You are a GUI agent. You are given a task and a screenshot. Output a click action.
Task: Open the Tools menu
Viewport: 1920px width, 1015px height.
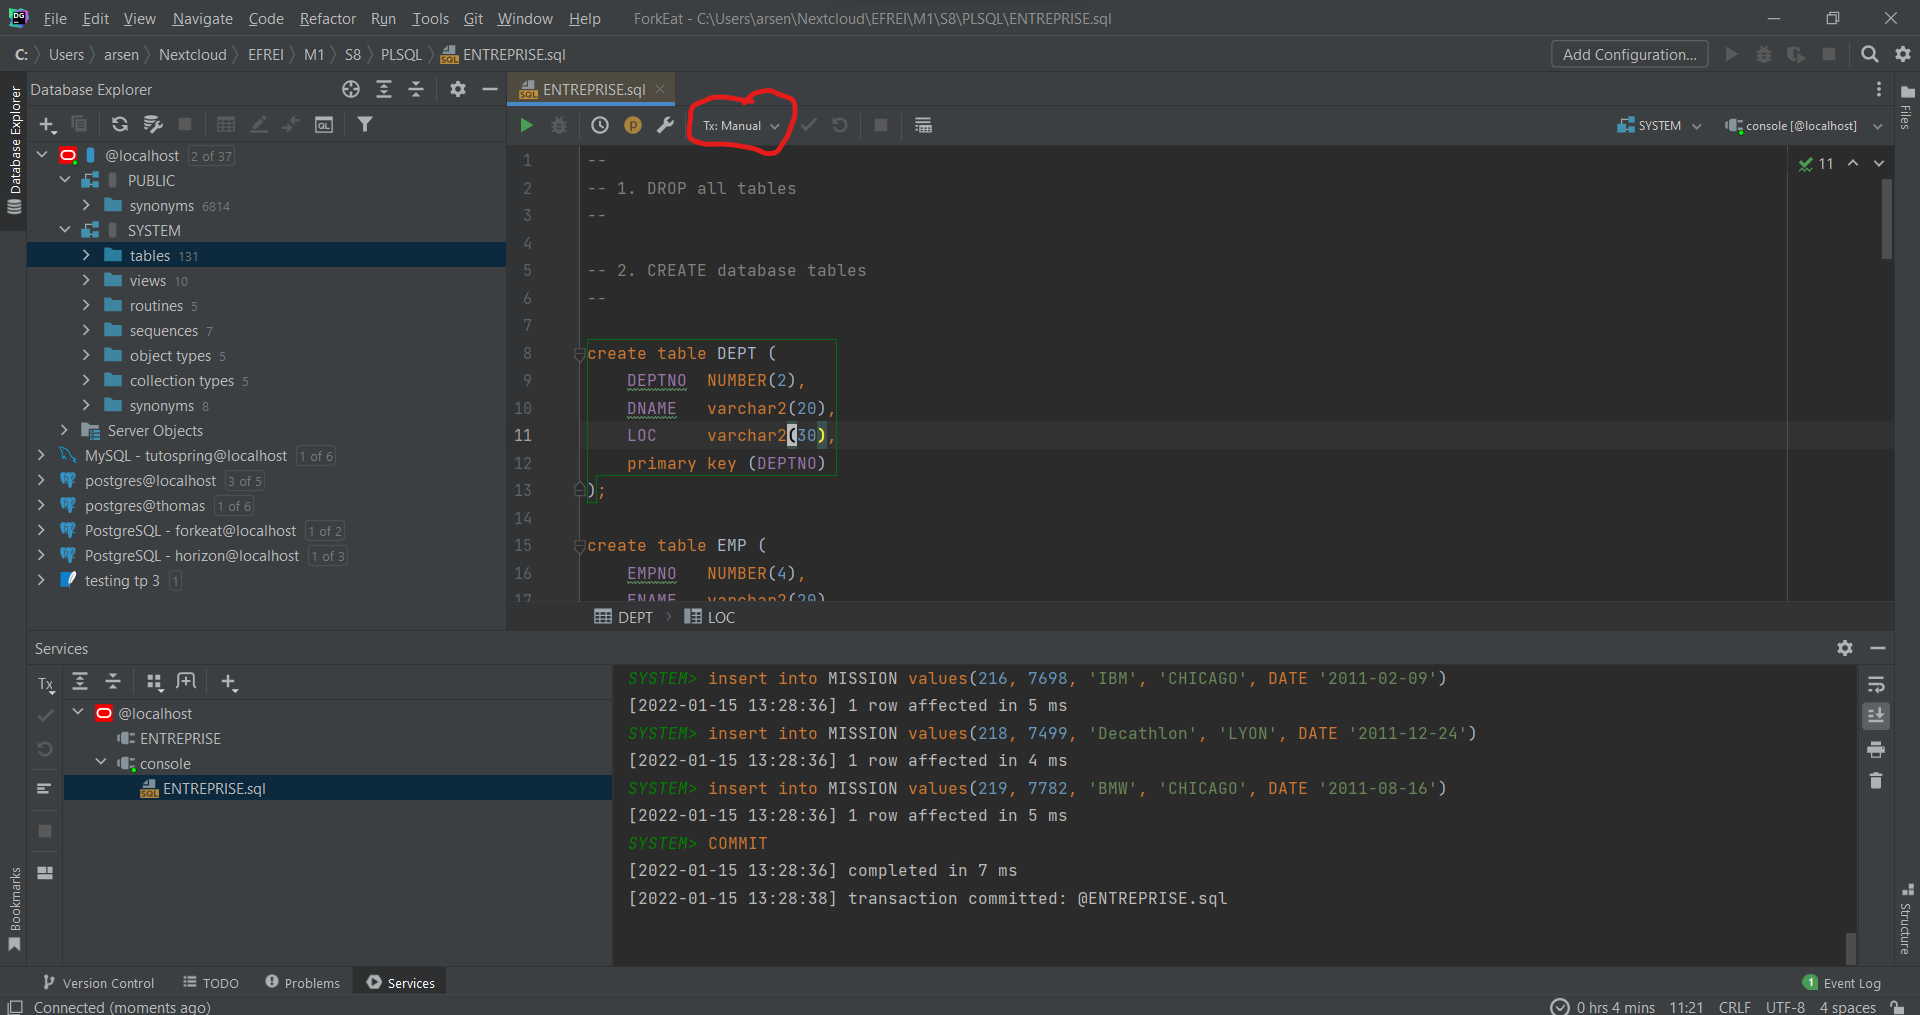pos(430,18)
